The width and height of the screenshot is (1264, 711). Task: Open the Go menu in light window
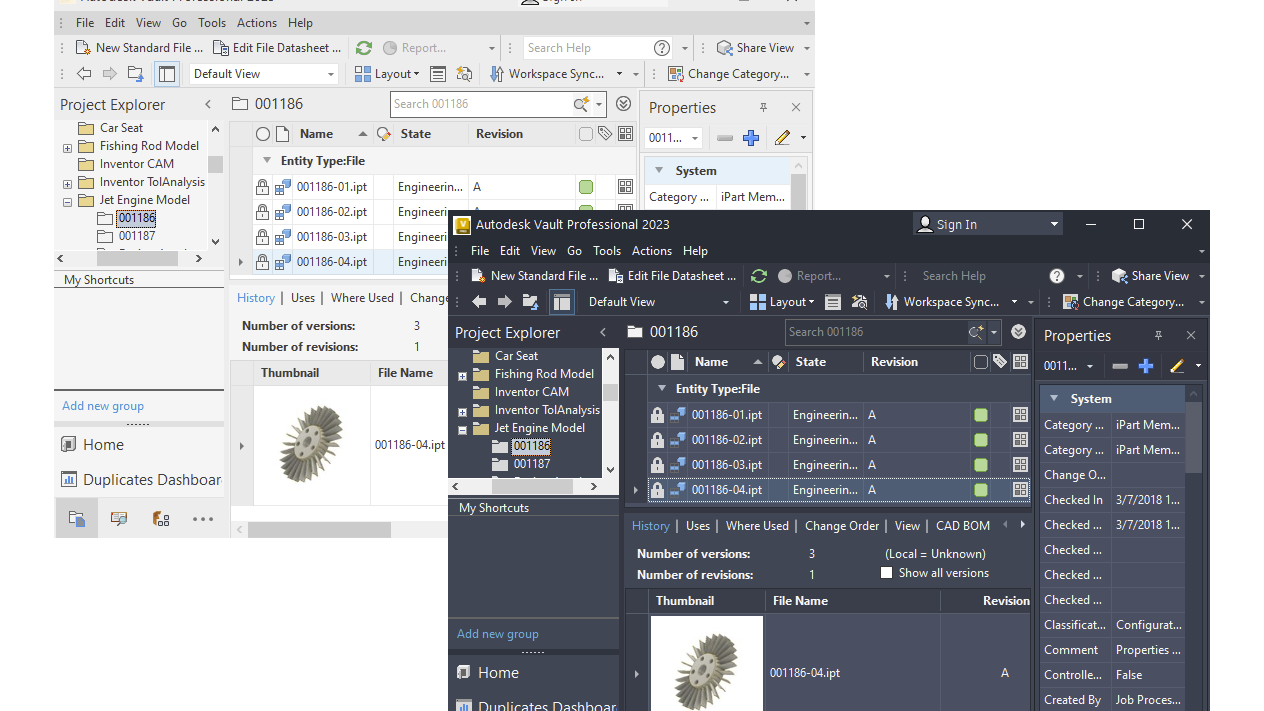point(179,23)
